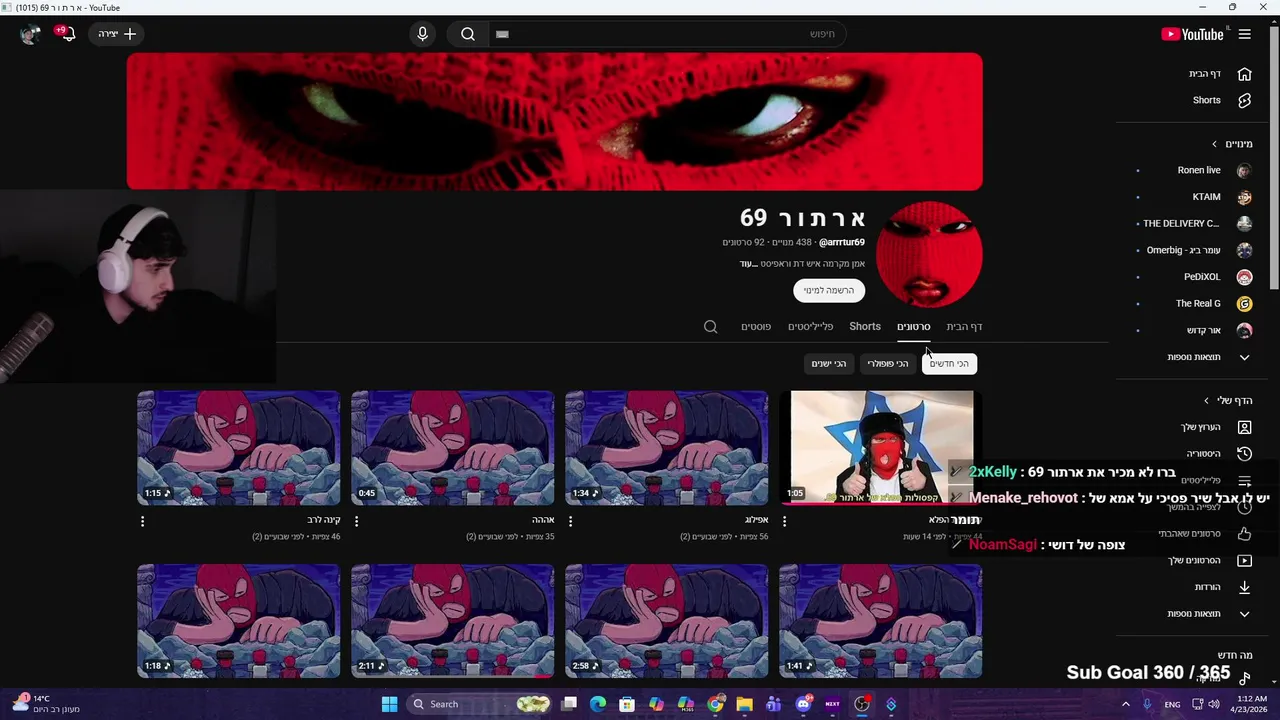Open the second-row video with duration 1:41
This screenshot has height=720, width=1280.
(880, 621)
